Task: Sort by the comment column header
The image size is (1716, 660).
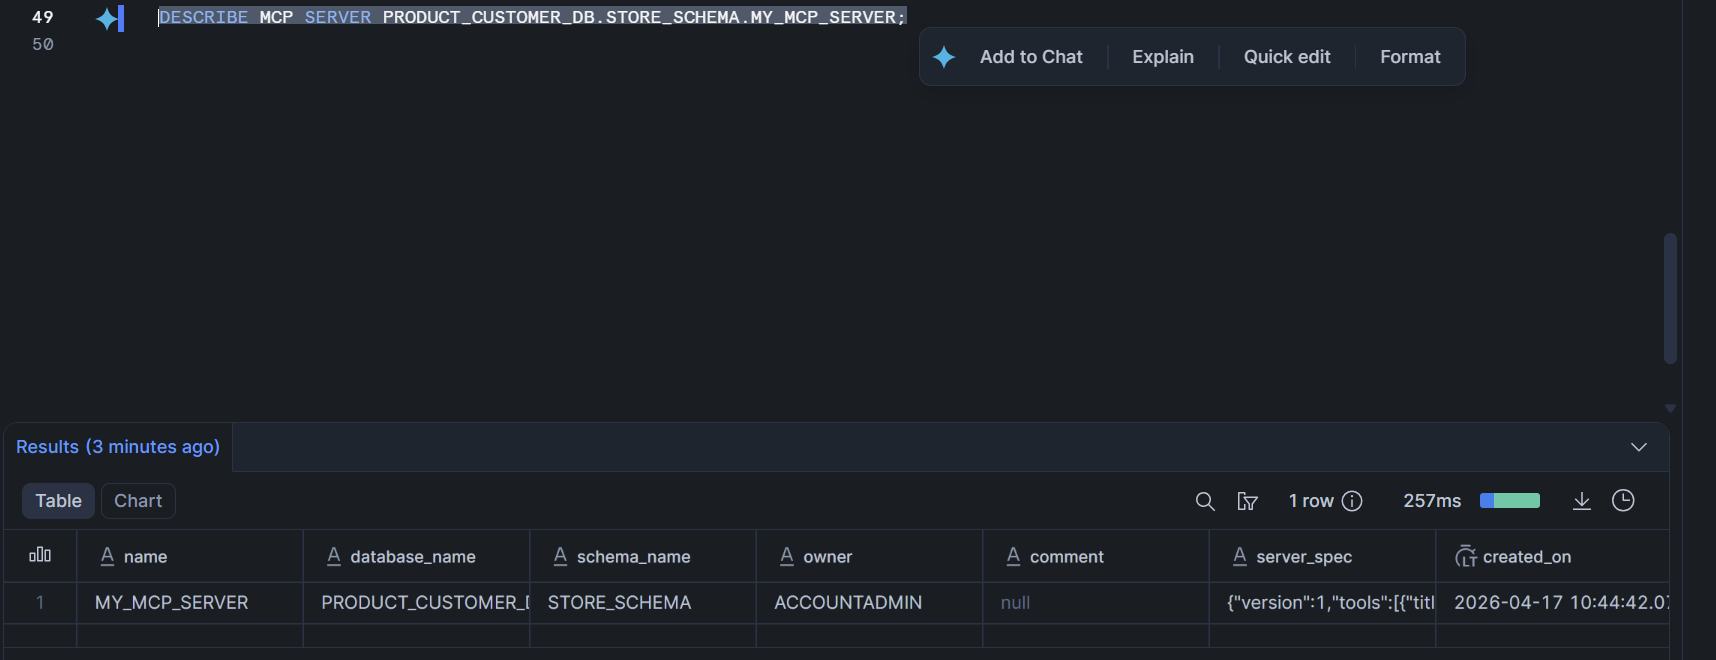Action: click(1096, 556)
